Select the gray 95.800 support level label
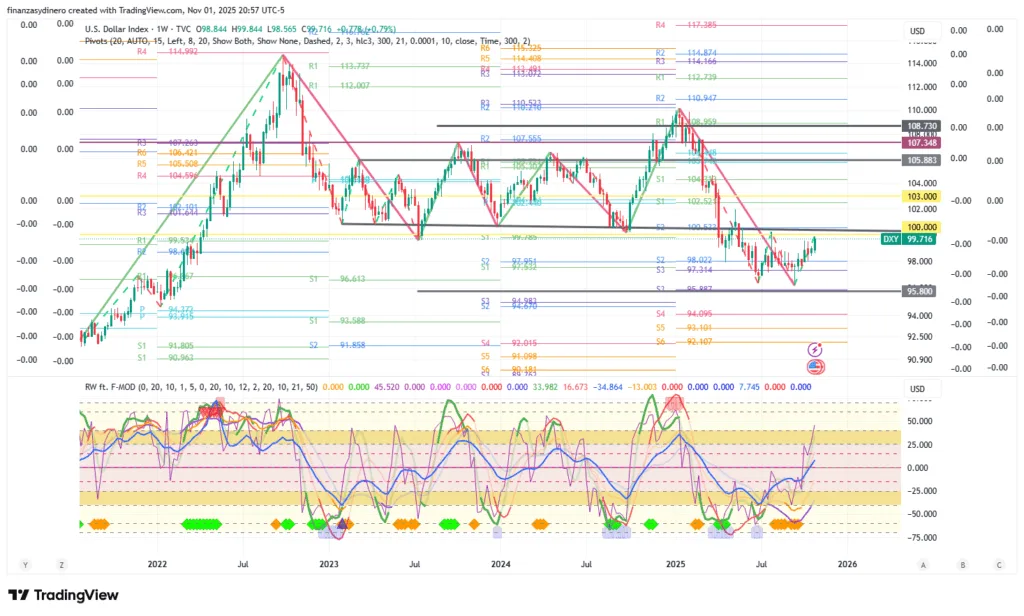Viewport: 1024px width, 616px height. click(920, 291)
